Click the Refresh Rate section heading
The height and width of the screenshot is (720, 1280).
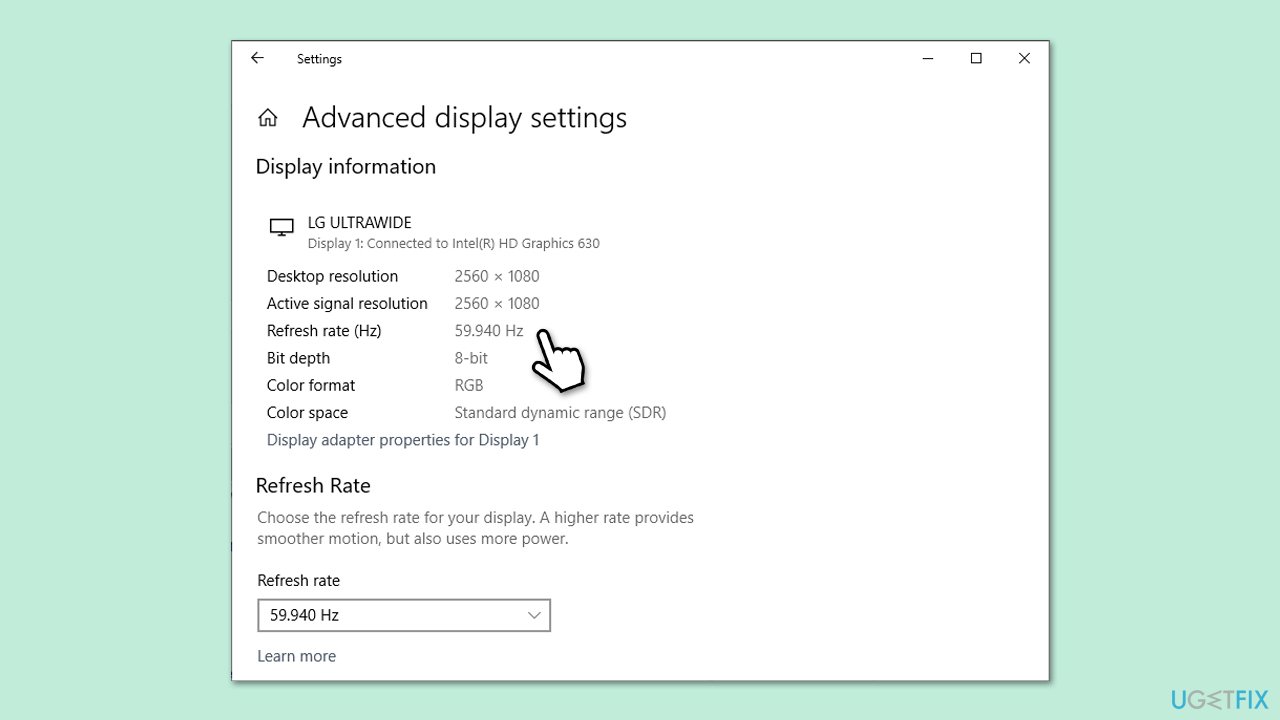[313, 486]
